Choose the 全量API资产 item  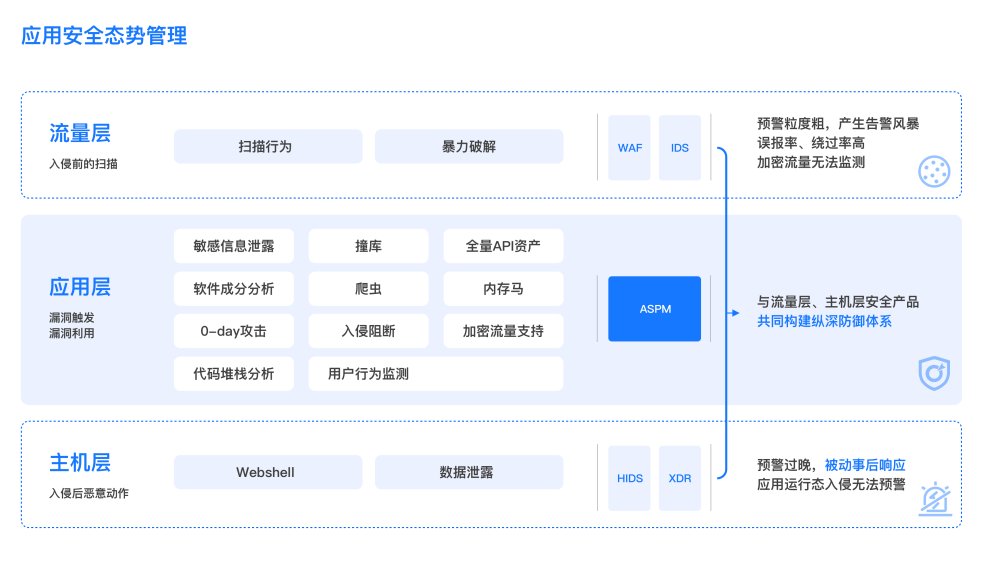tap(503, 246)
